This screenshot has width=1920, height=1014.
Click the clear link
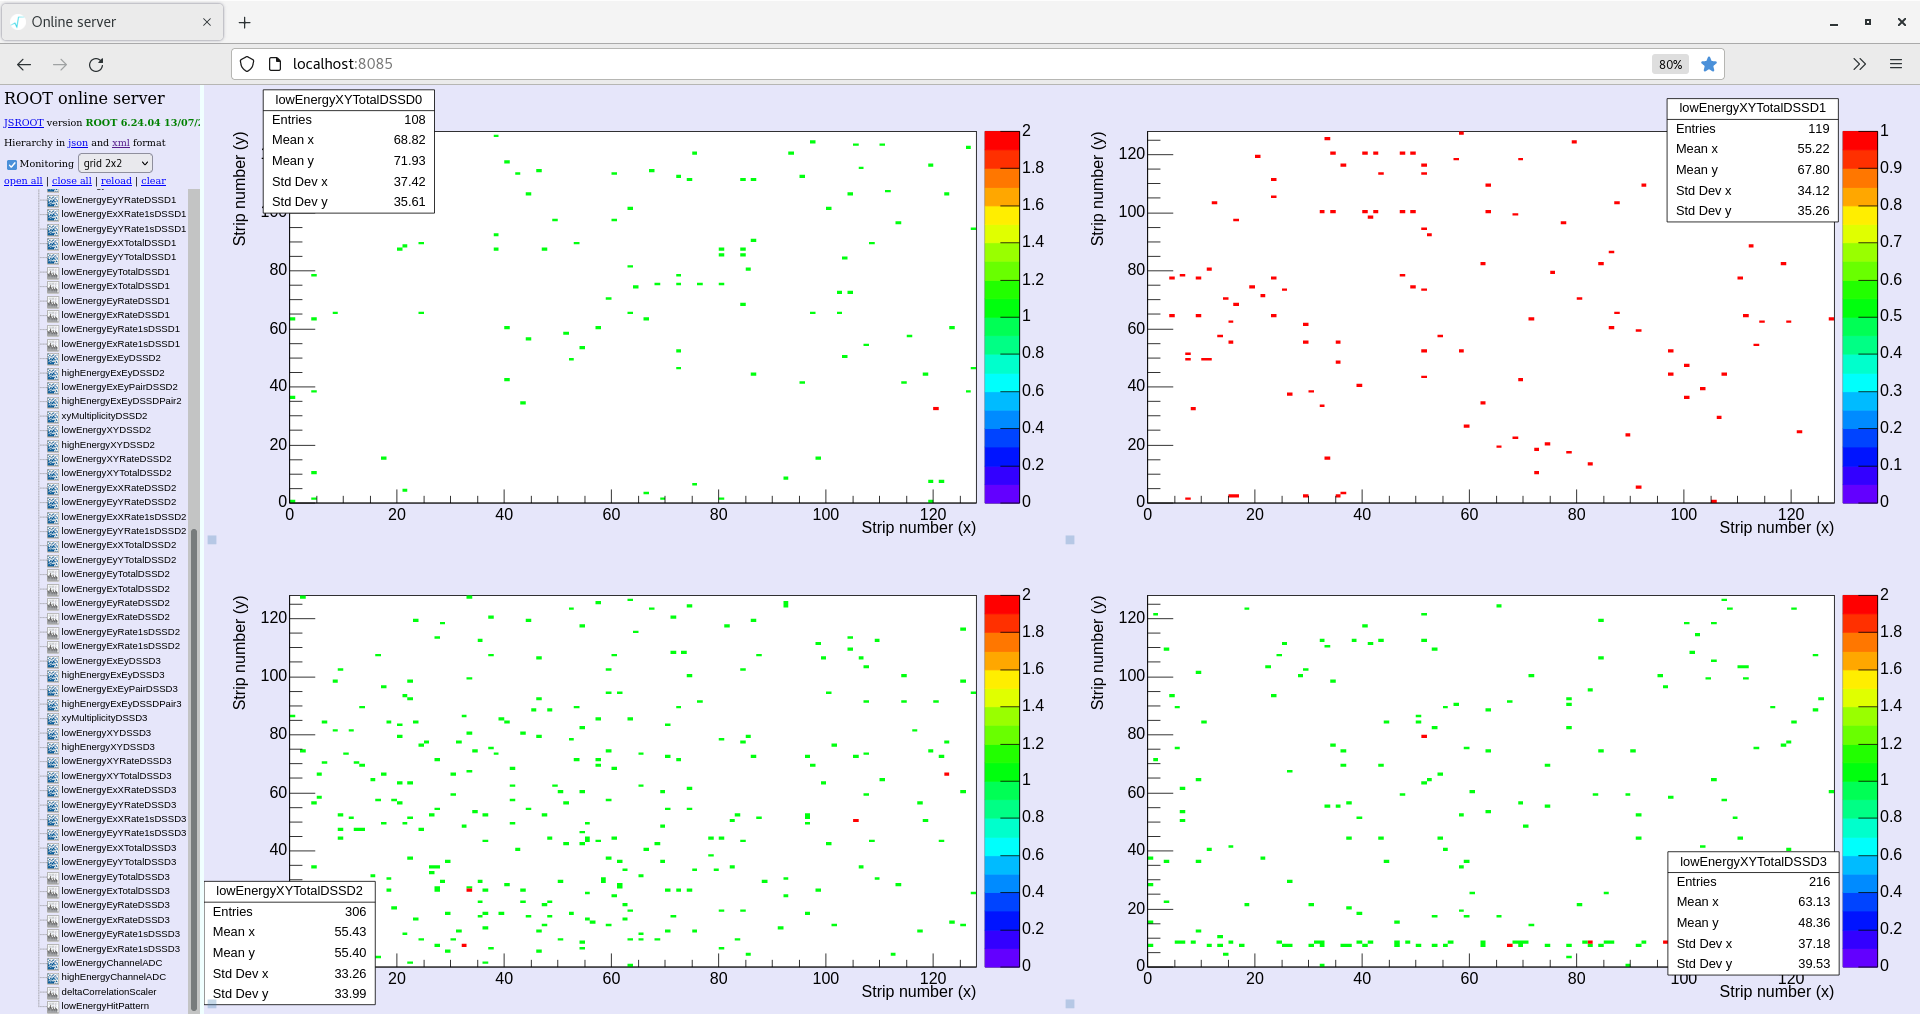[x=153, y=181]
